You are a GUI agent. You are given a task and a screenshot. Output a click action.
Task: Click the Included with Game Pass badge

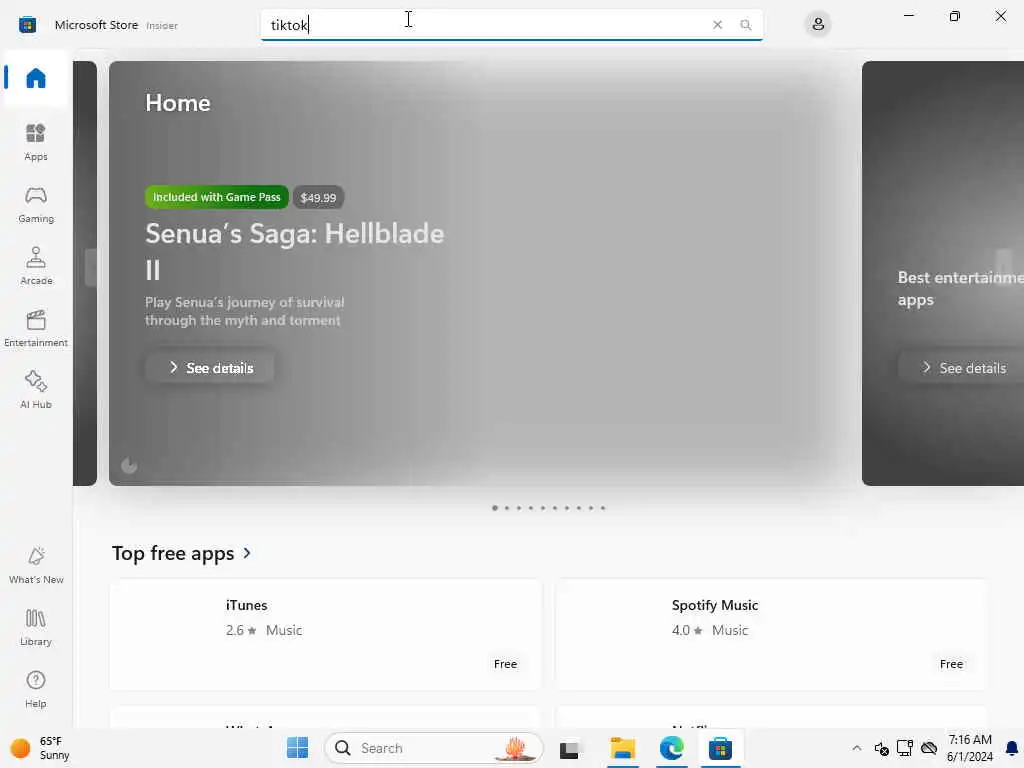click(x=216, y=197)
